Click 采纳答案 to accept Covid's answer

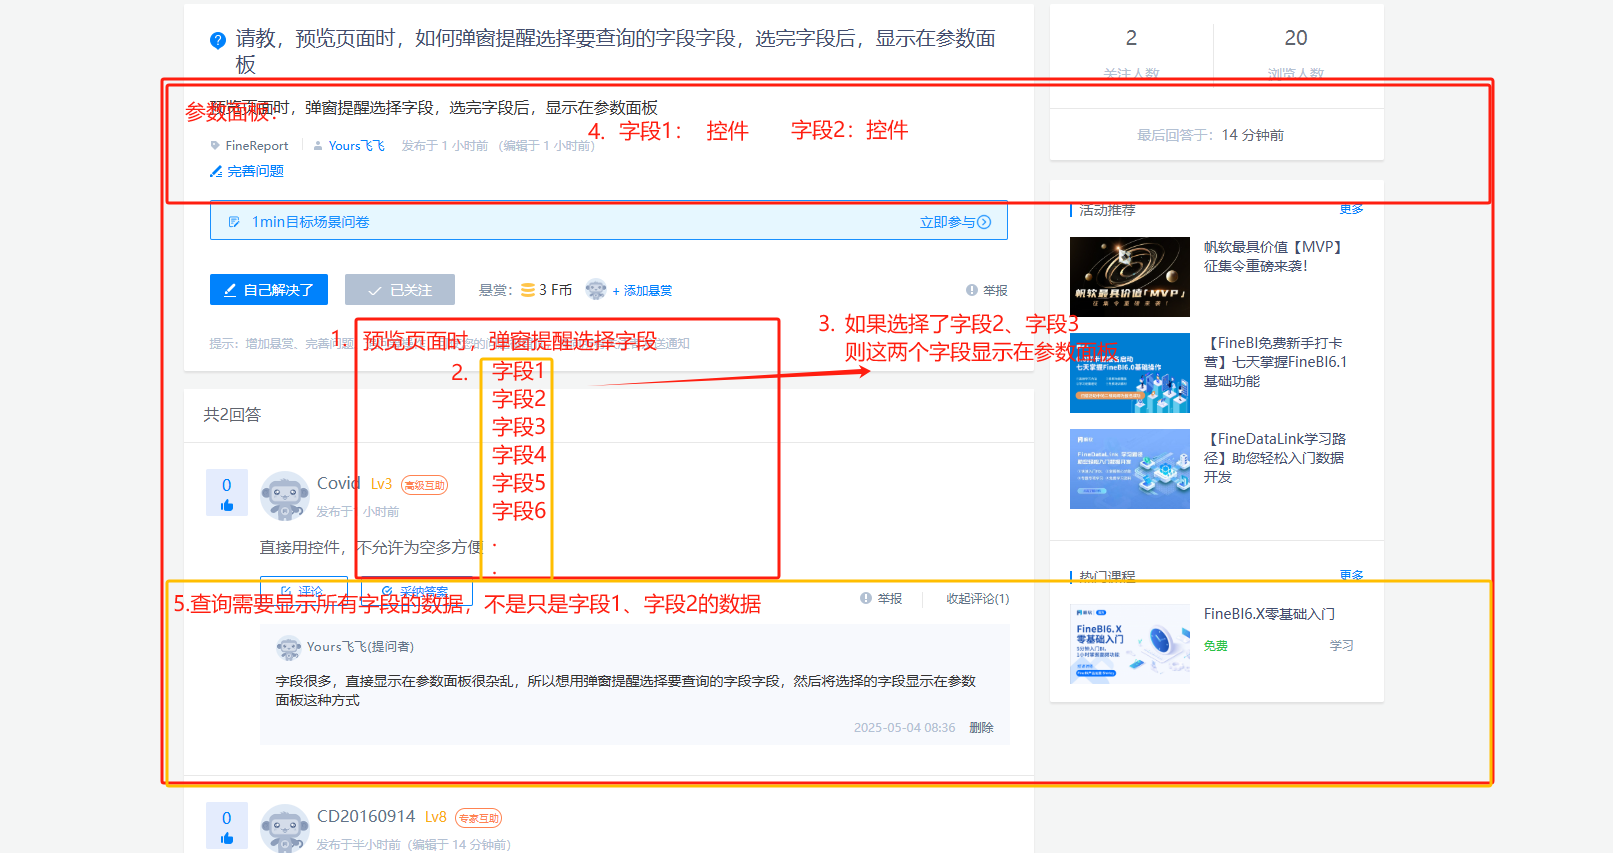tap(417, 590)
